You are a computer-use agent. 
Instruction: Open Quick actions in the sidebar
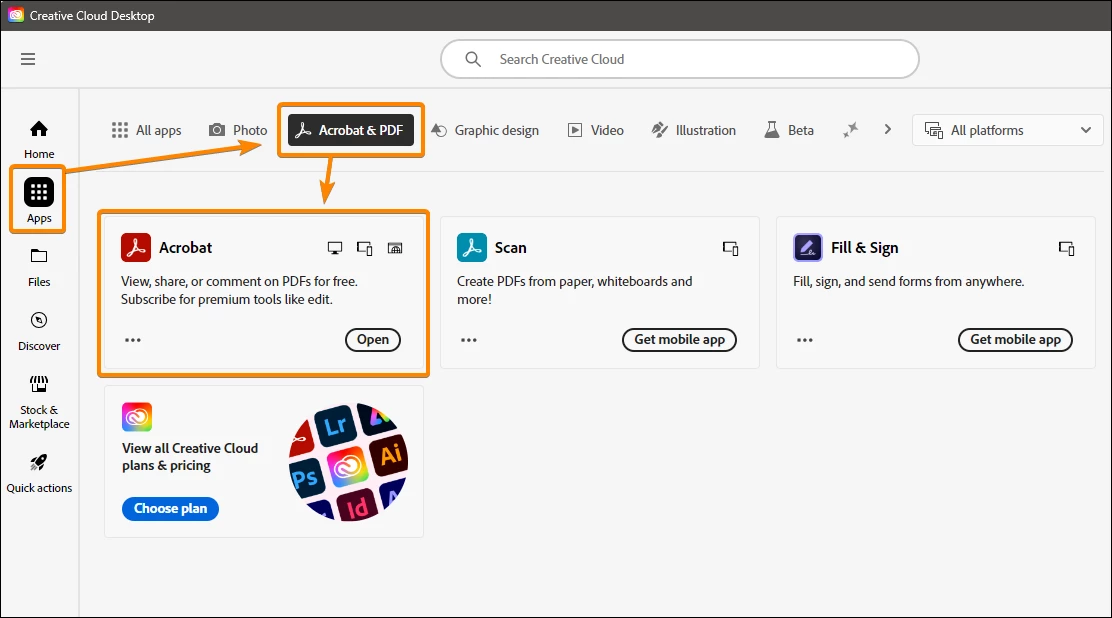tap(39, 473)
